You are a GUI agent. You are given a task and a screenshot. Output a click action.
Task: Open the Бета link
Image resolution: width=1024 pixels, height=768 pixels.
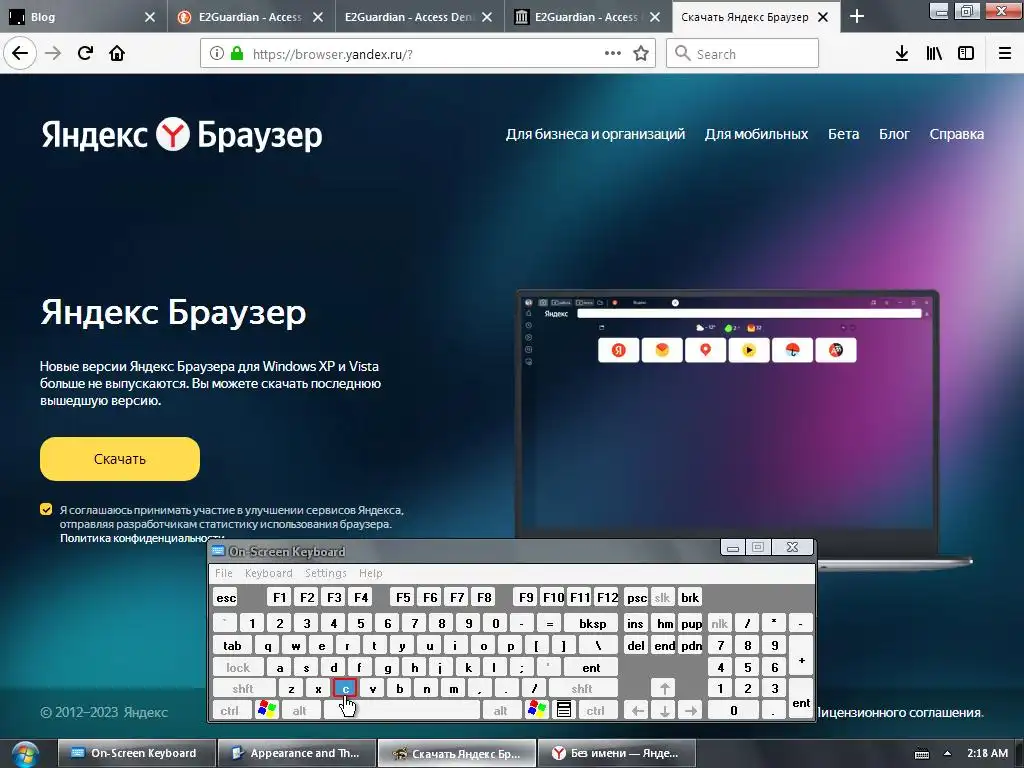(x=843, y=134)
